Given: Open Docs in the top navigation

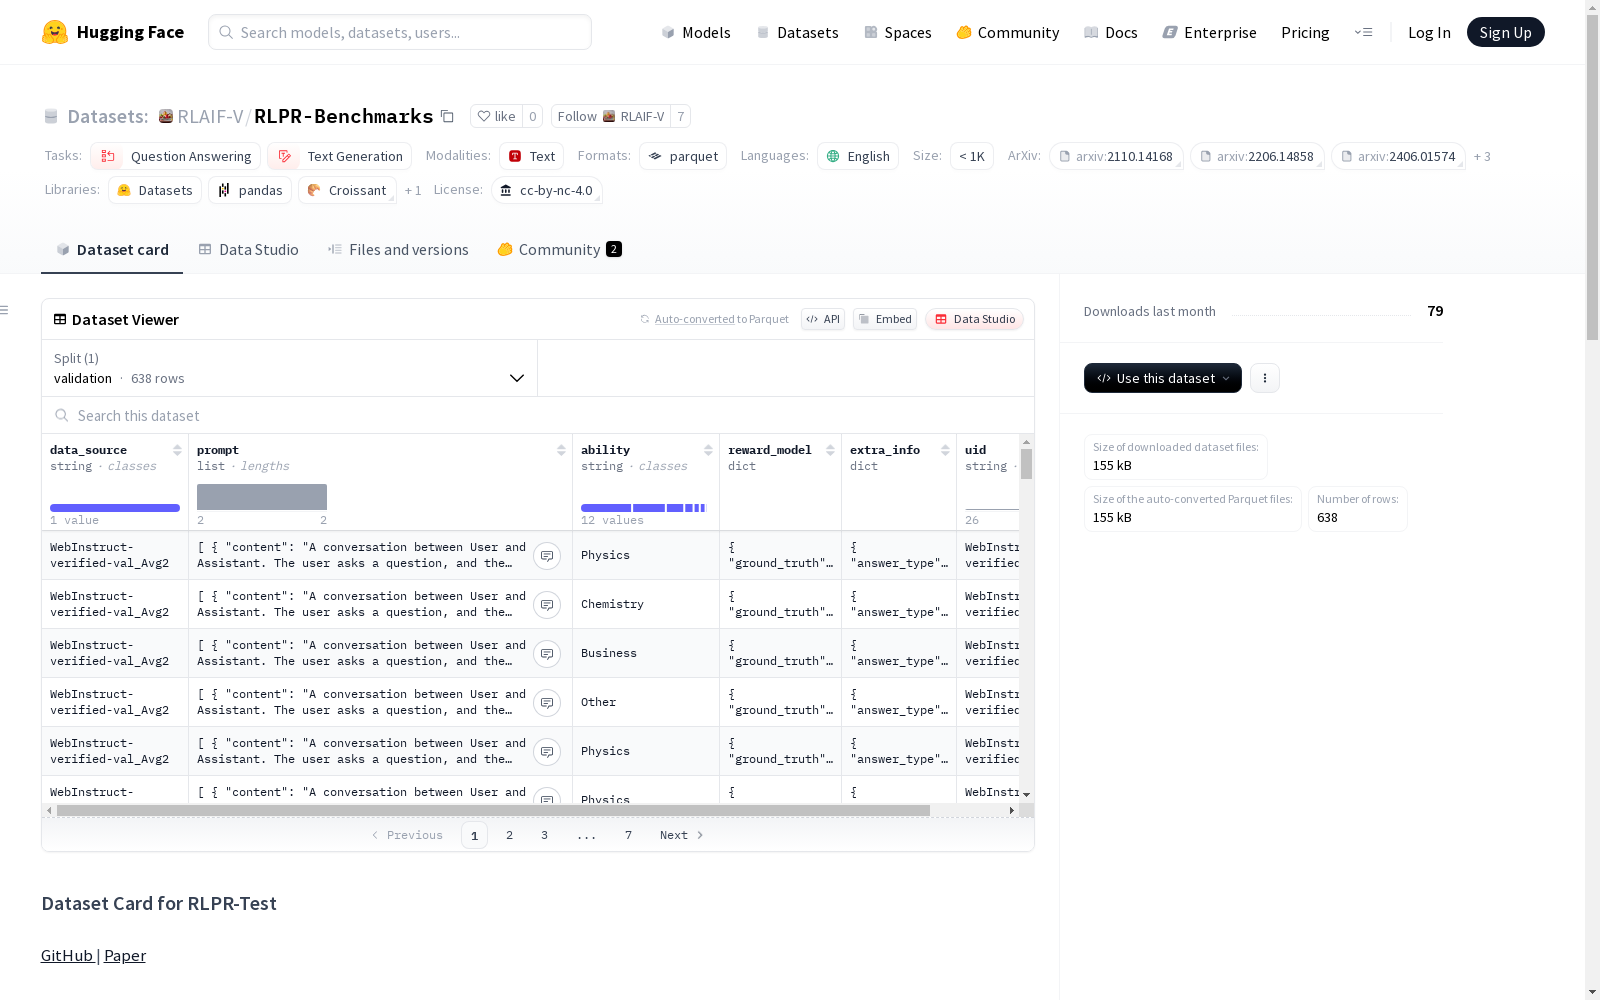Looking at the screenshot, I should click(x=1111, y=32).
